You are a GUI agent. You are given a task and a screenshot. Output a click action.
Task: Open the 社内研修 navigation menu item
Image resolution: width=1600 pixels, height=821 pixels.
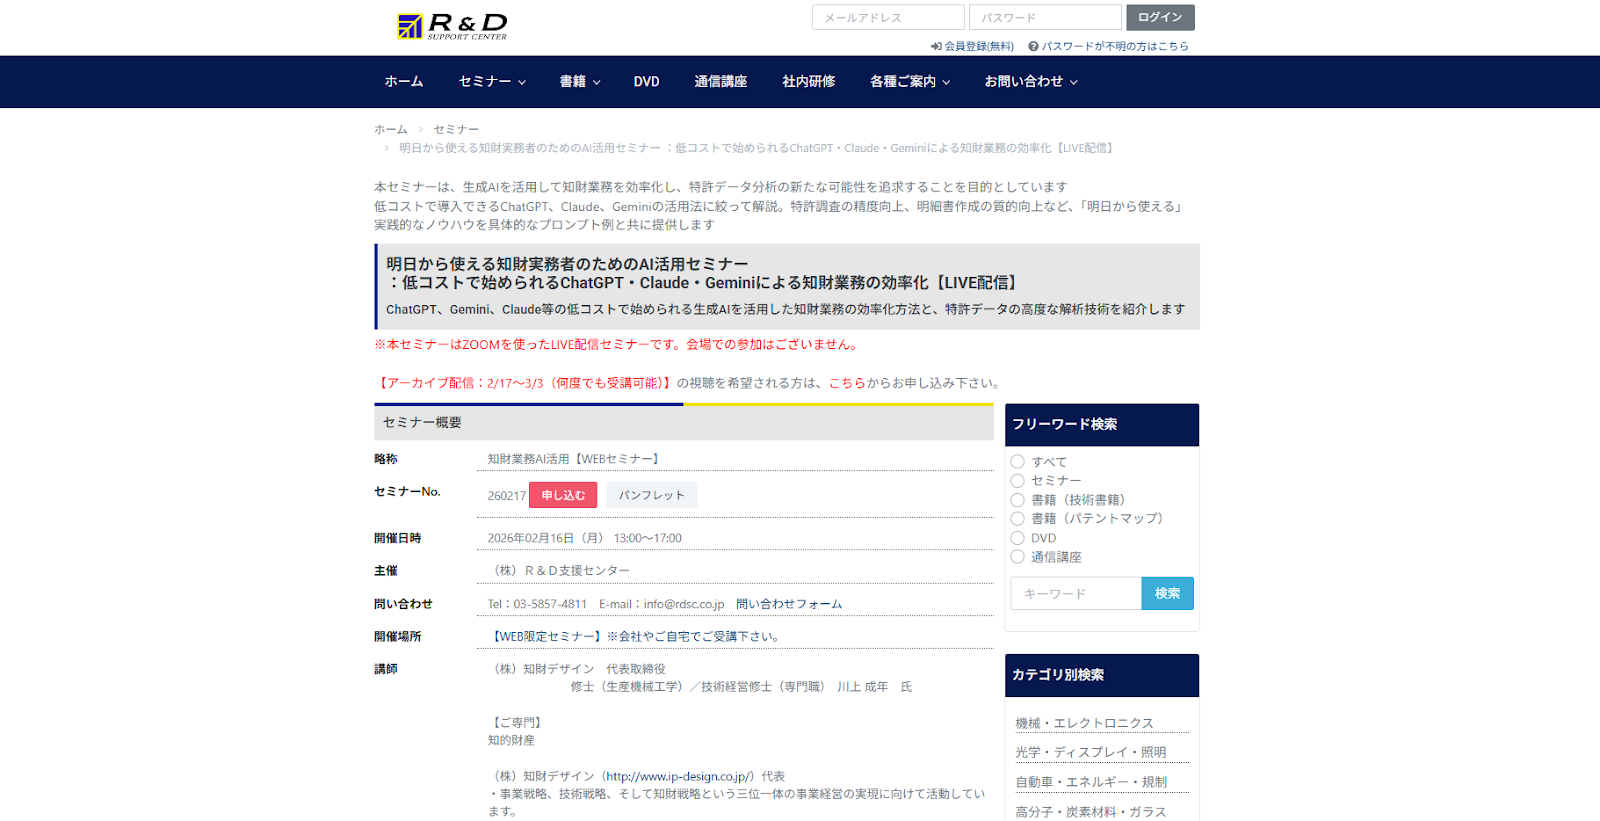tap(808, 82)
